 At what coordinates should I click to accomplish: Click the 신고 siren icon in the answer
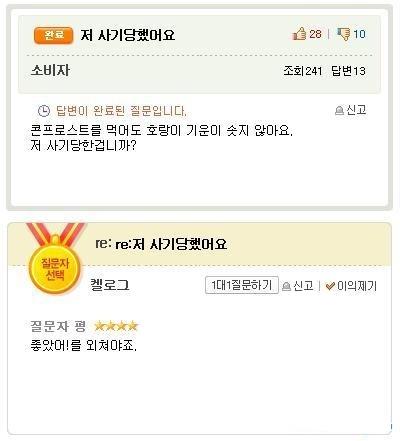click(286, 286)
